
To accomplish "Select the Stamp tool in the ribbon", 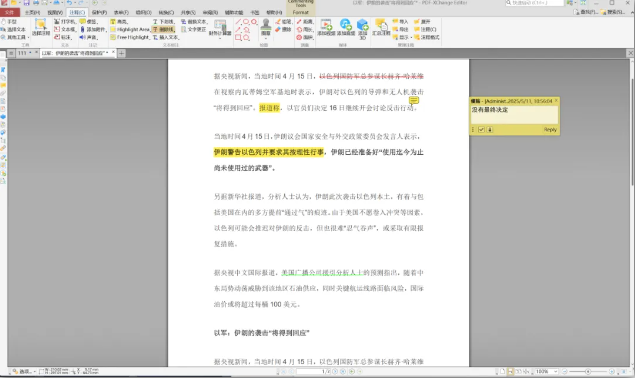I will [266, 28].
